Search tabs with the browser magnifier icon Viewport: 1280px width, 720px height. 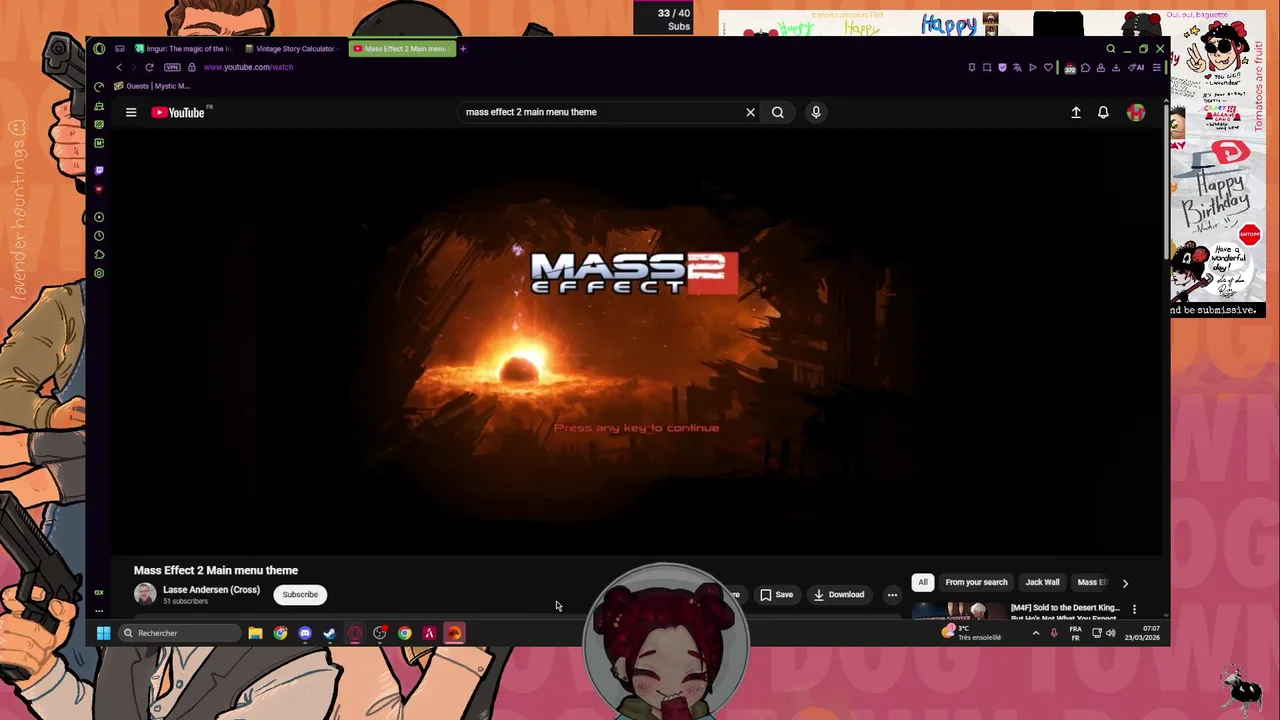1110,48
